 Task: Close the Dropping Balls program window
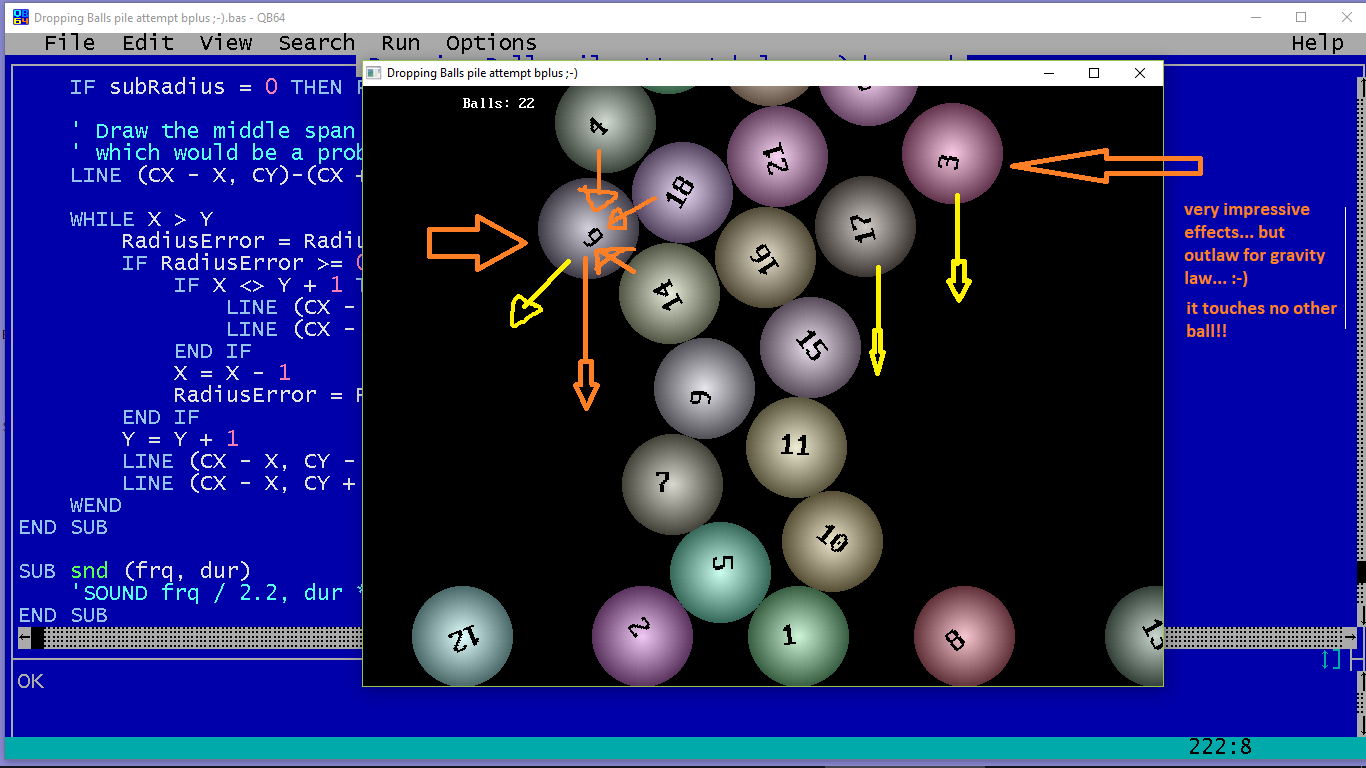(1139, 73)
